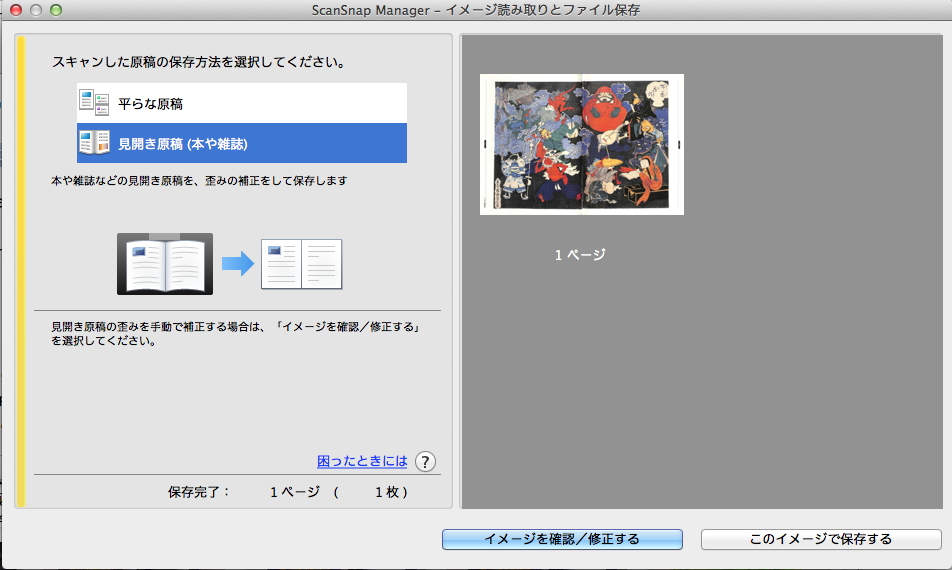Click the 見開き原稿の歪みを手動で補正する場合は instruction text
The height and width of the screenshot is (570, 952).
pos(236,333)
